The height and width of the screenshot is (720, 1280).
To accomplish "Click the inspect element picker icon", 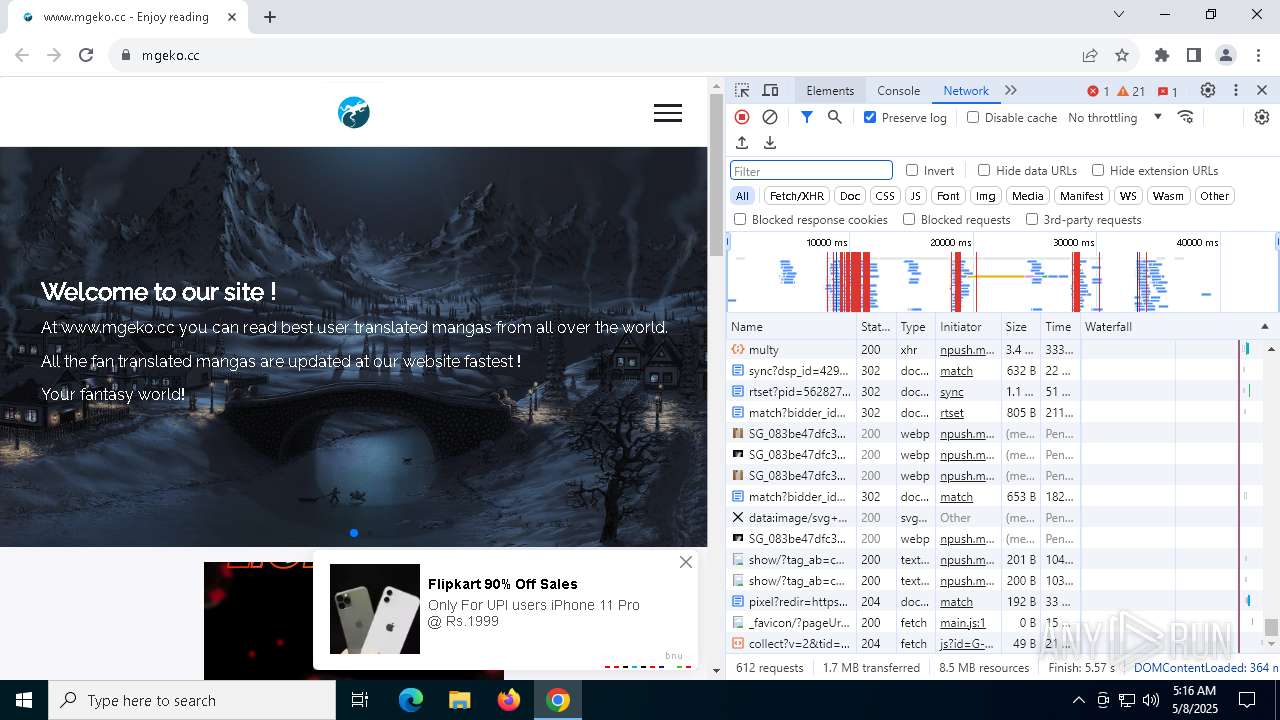I will tap(742, 90).
